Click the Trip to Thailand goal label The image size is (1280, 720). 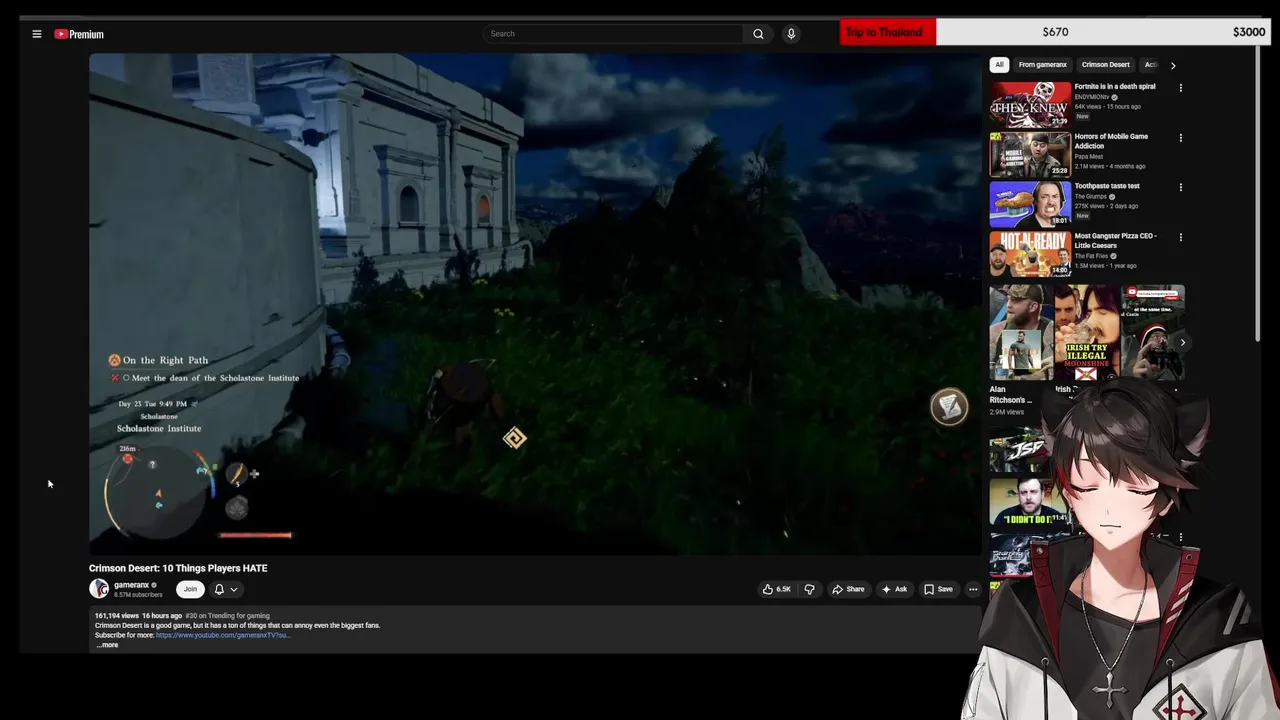click(884, 32)
